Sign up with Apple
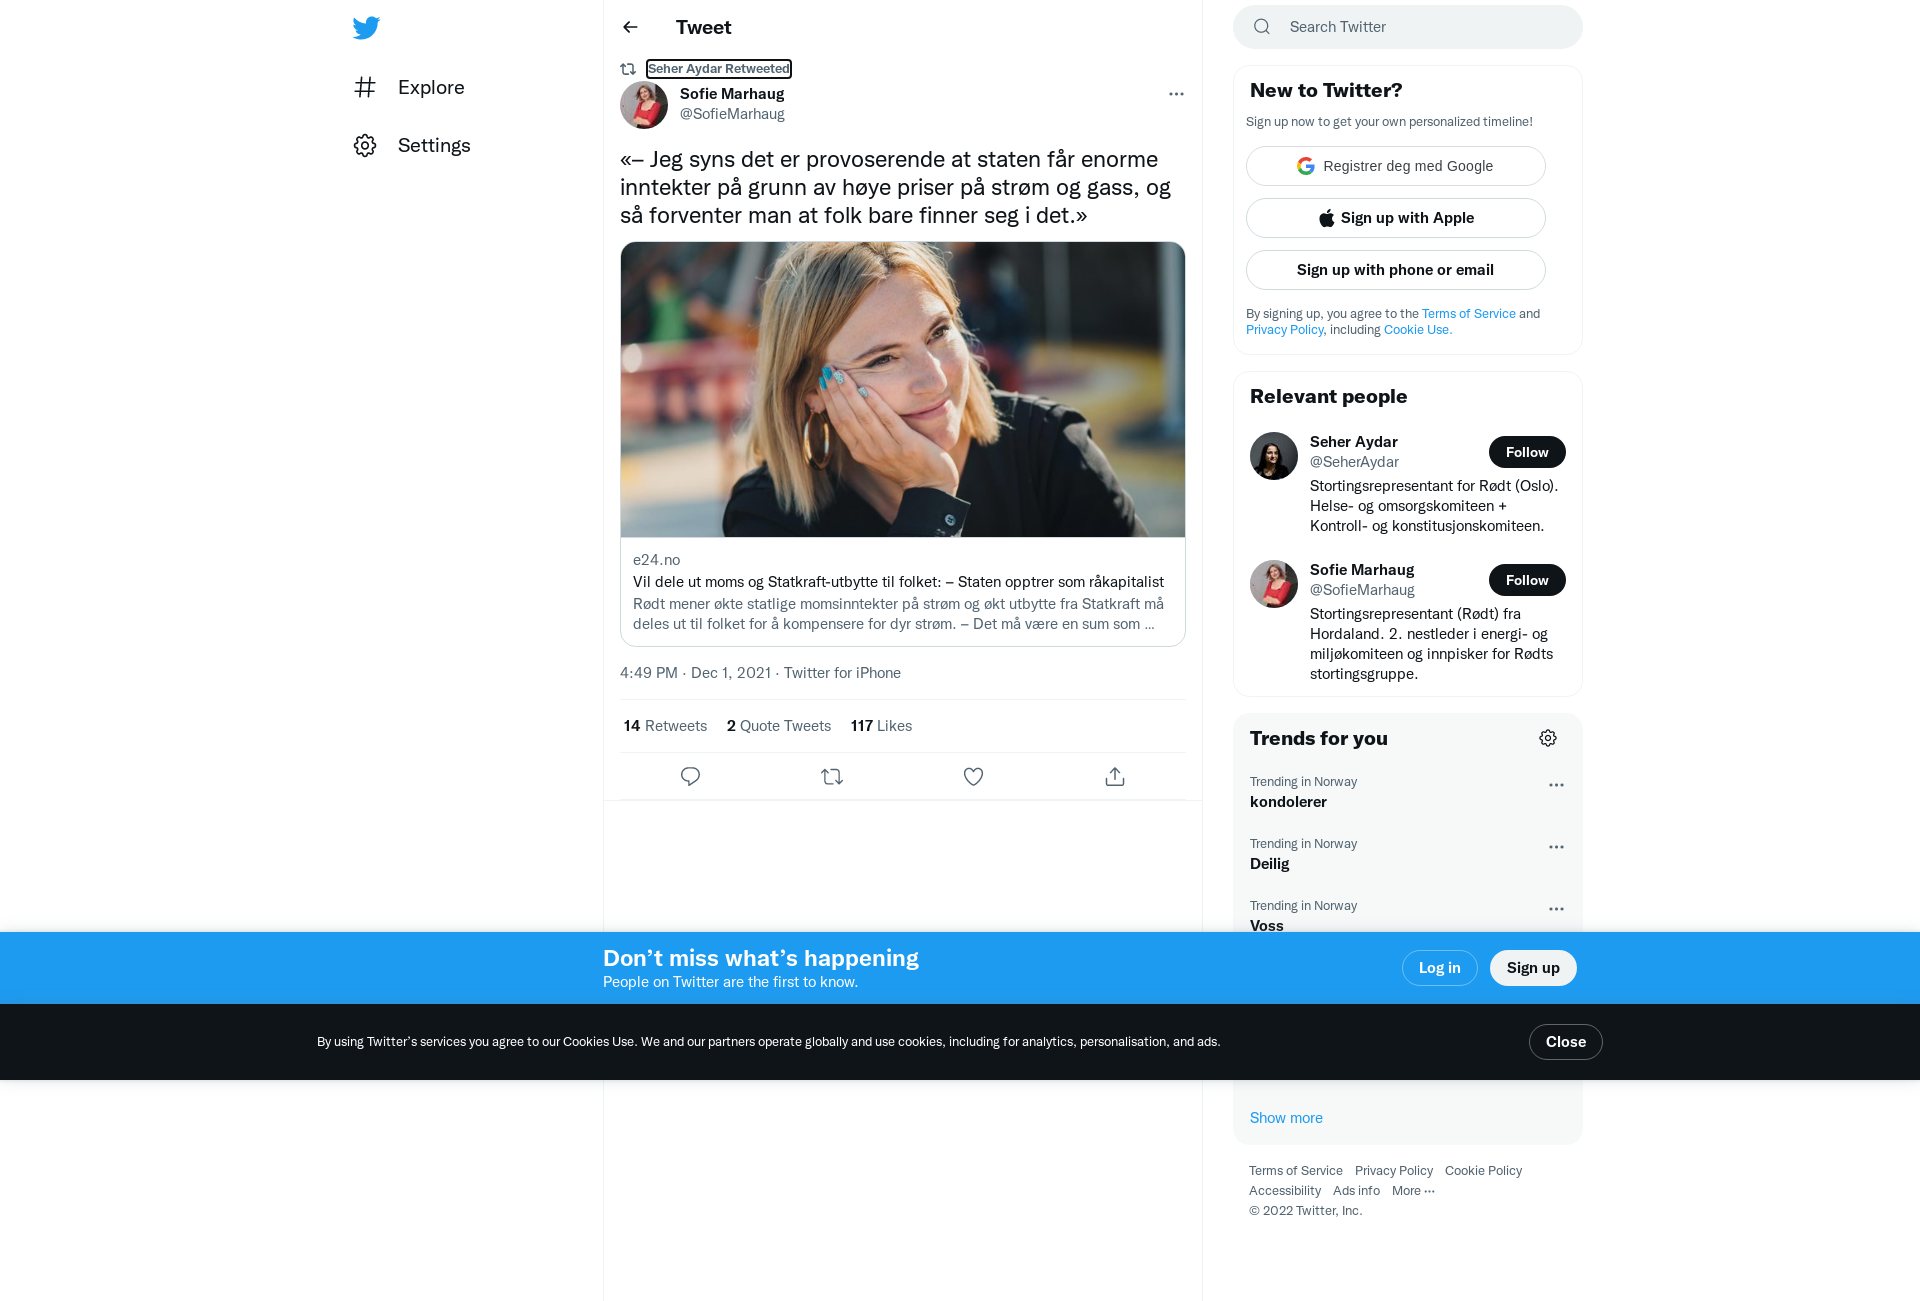1920x1301 pixels. (1396, 218)
